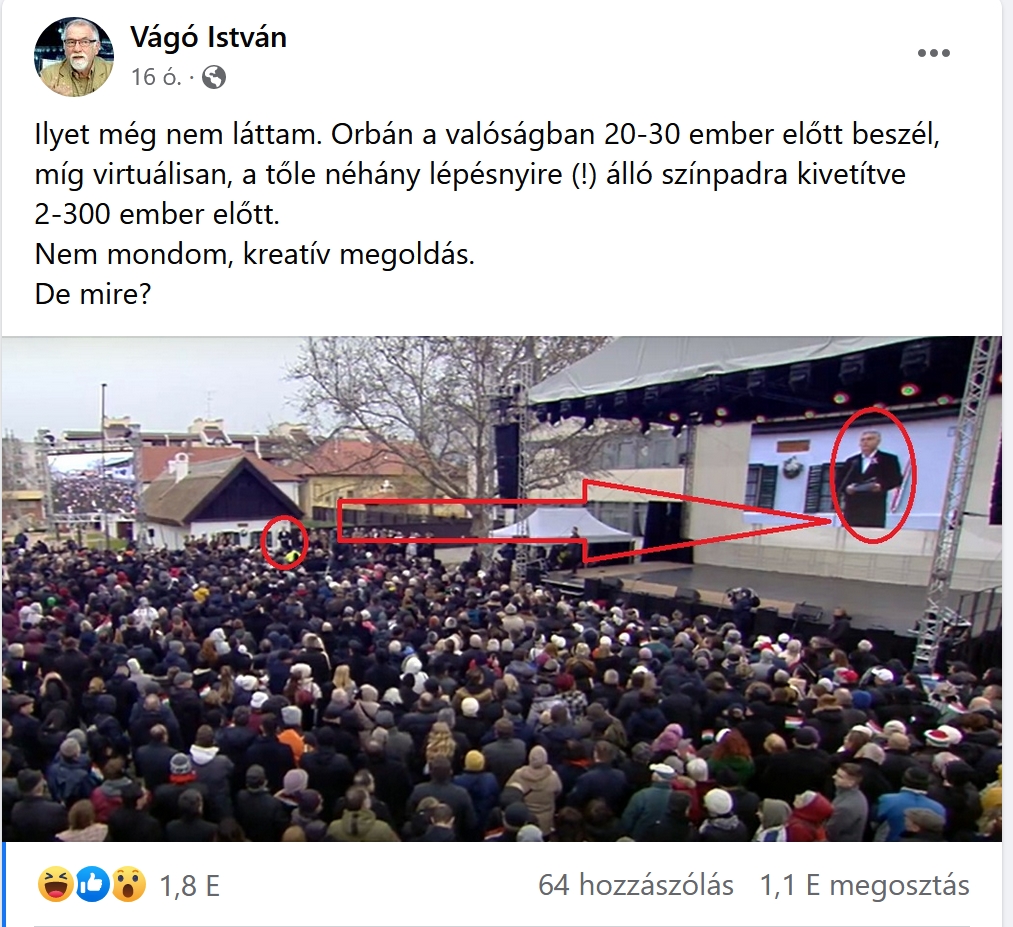The width and height of the screenshot is (1013, 927).
Task: Click the large red circle on screen projection
Action: 873,475
